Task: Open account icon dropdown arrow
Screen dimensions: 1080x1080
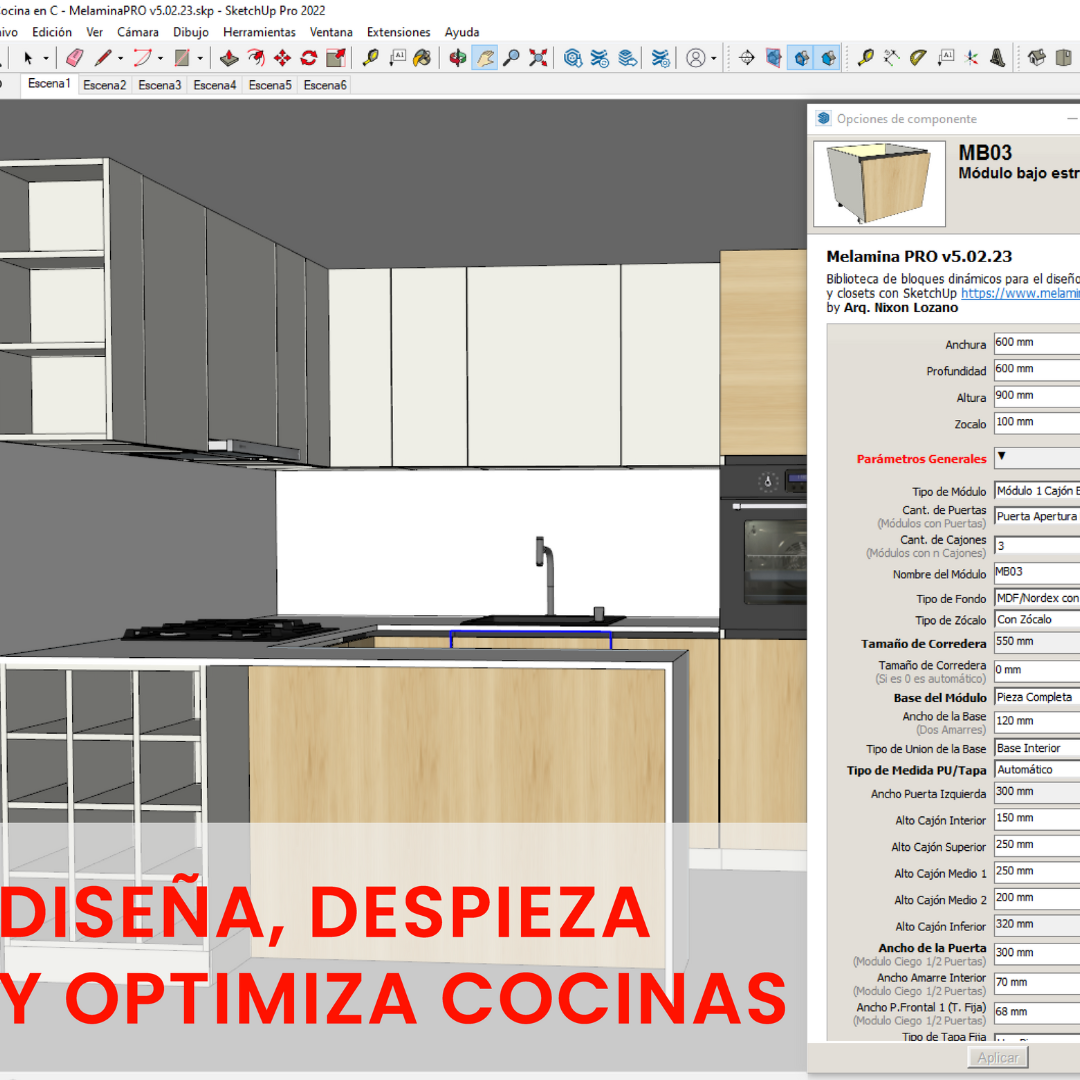Action: [714, 59]
